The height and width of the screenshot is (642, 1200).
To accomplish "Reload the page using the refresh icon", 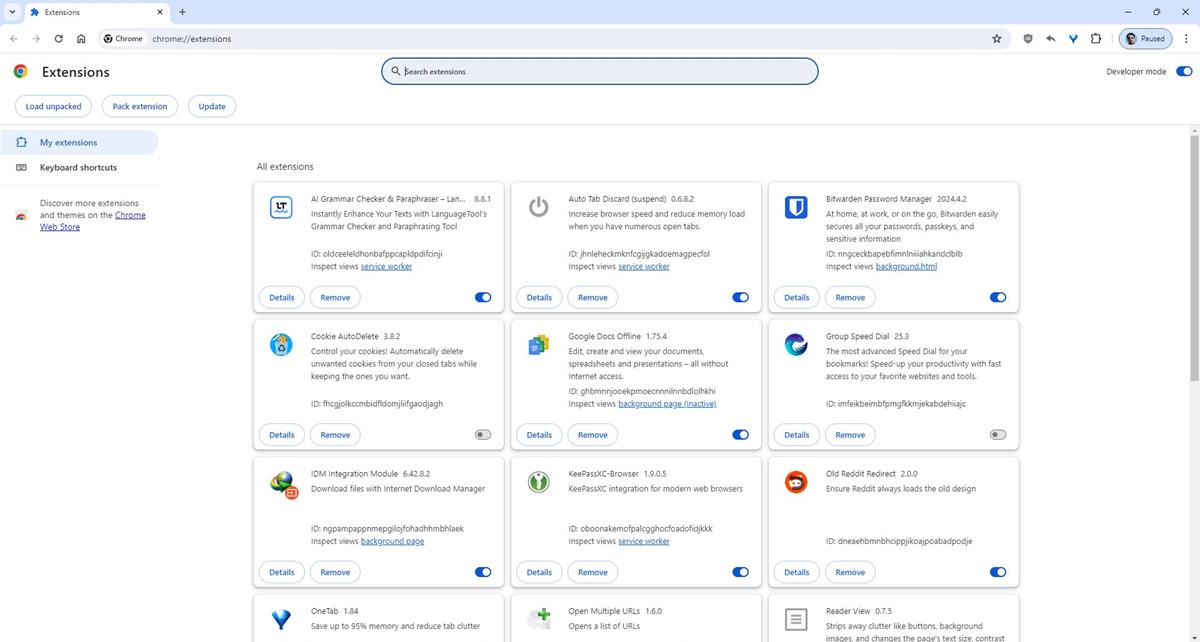I will tap(58, 38).
